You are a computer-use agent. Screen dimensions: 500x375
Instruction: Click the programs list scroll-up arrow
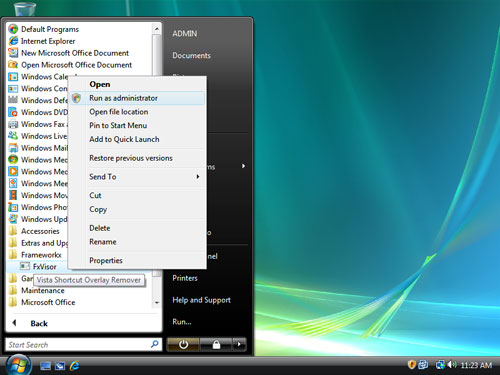[157, 29]
